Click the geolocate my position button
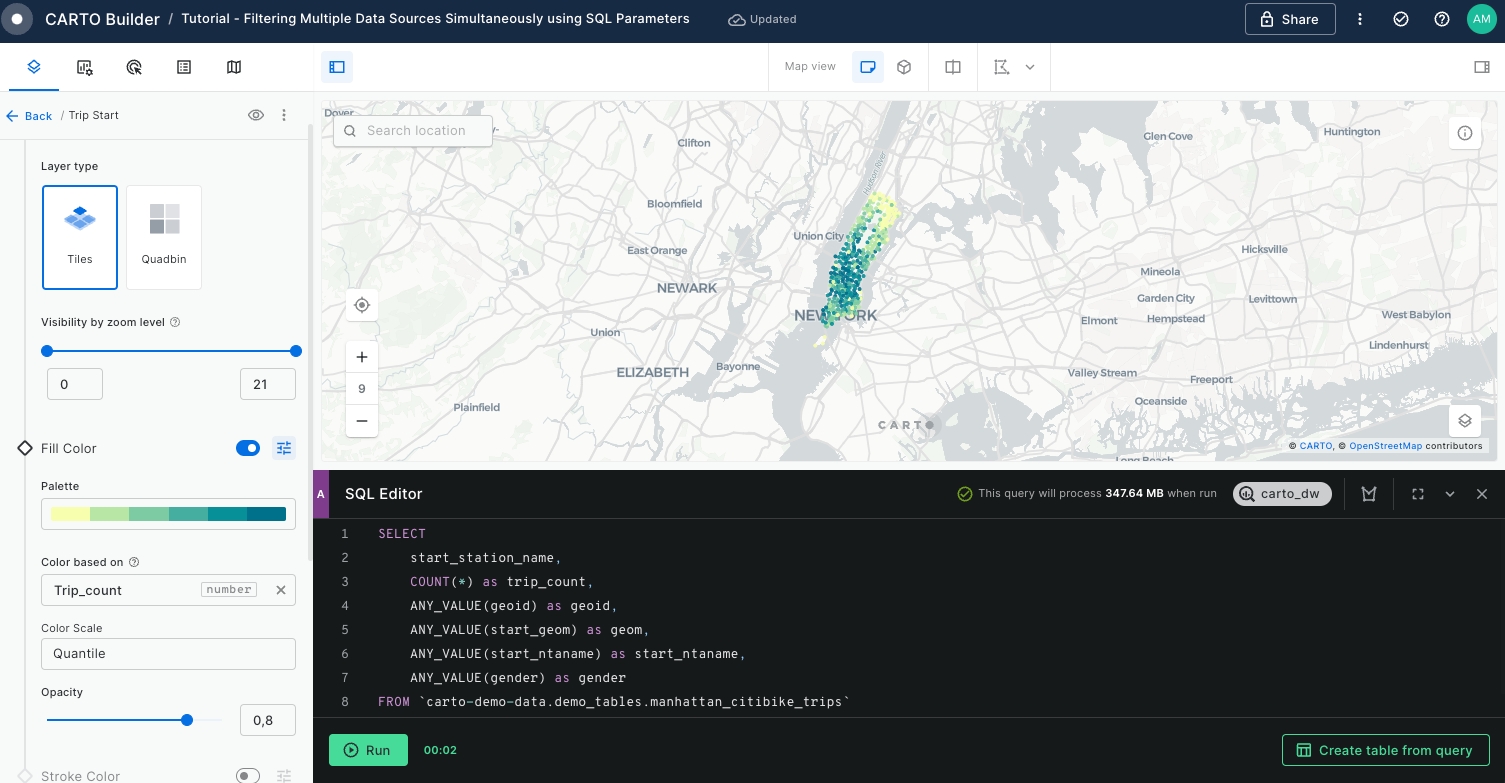1505x783 pixels. [x=362, y=305]
